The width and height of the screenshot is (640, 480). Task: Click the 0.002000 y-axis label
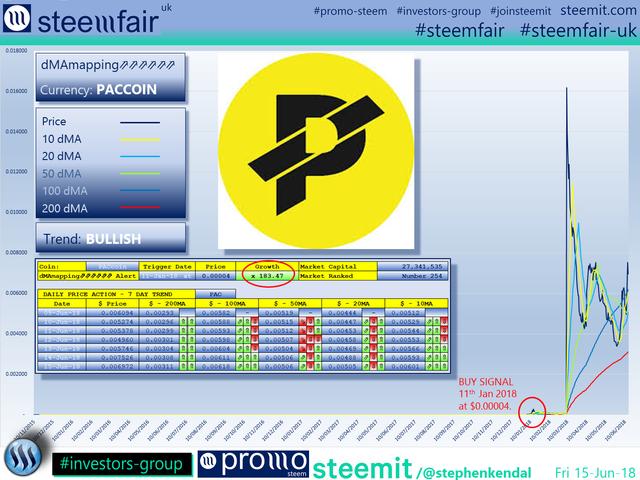[x=16, y=374]
